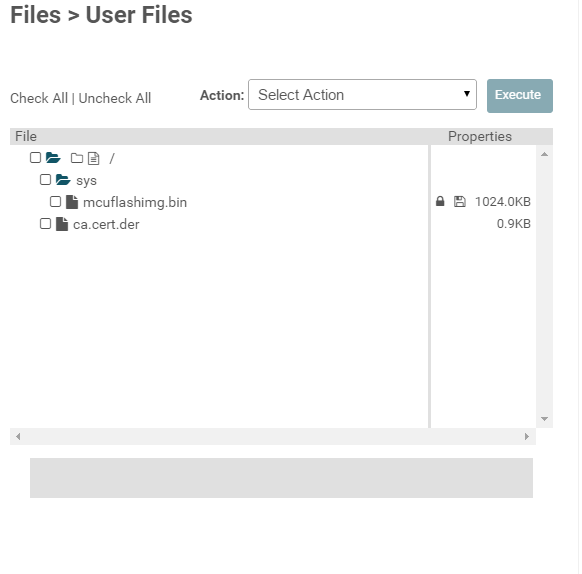The height and width of the screenshot is (574, 582).
Task: Select the sys folder name
Action: click(x=86, y=181)
